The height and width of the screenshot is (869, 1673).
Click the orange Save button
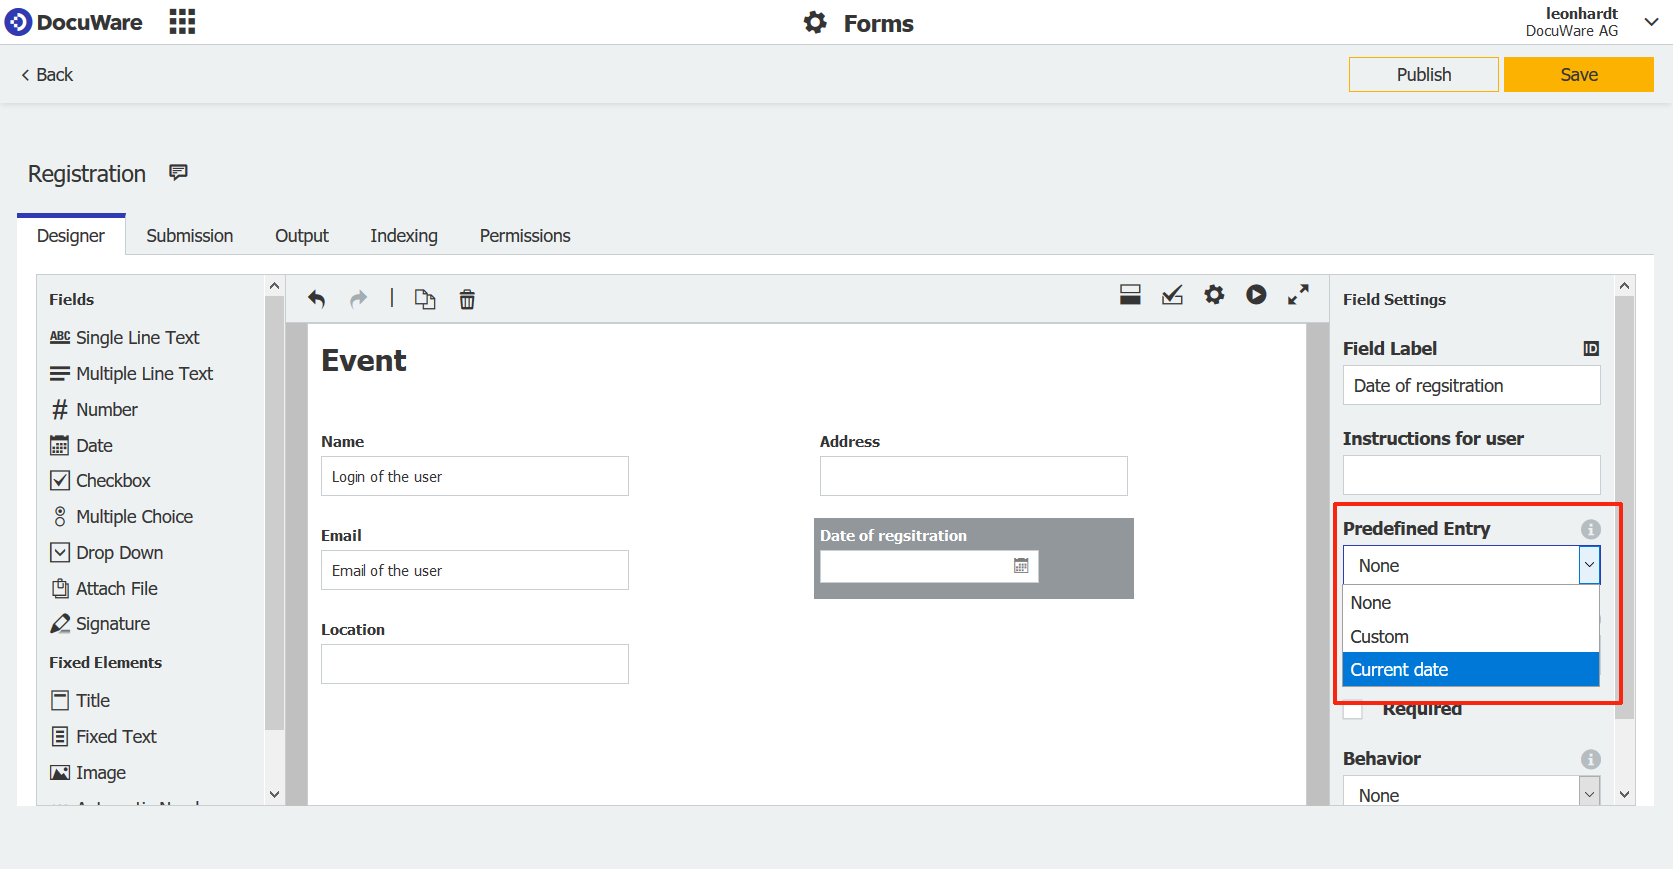[x=1578, y=75]
